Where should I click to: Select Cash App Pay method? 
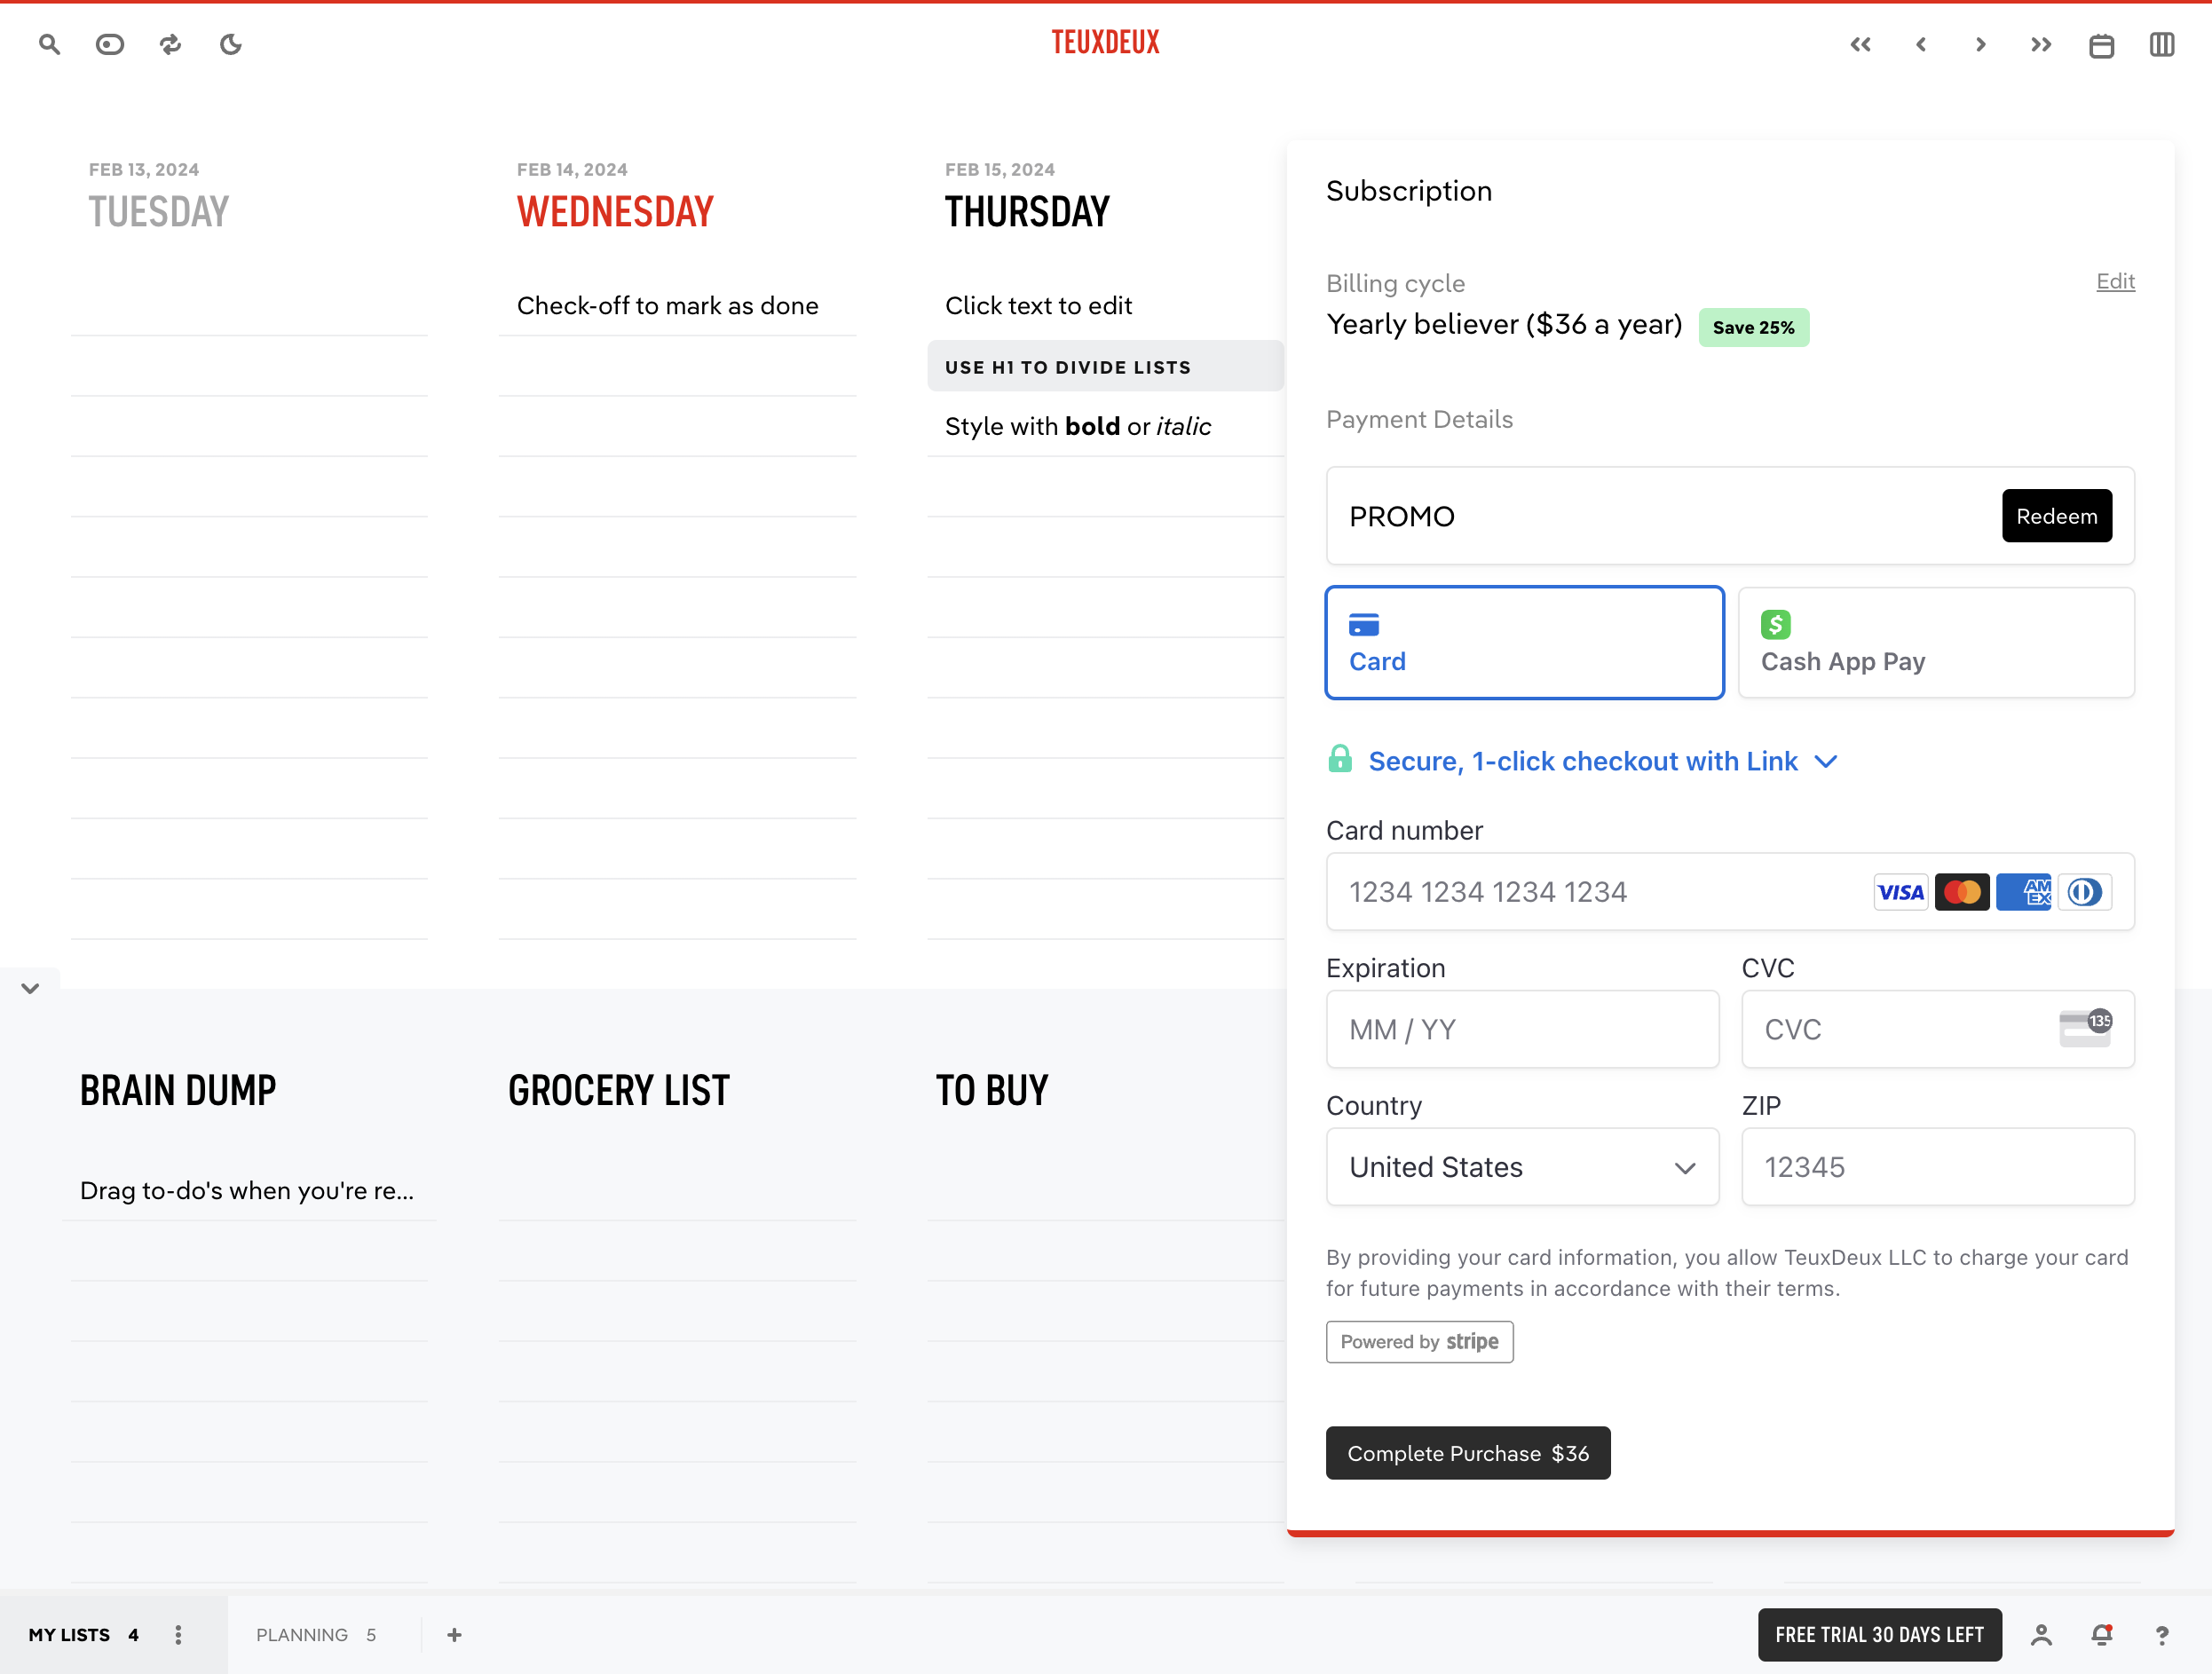tap(1936, 642)
